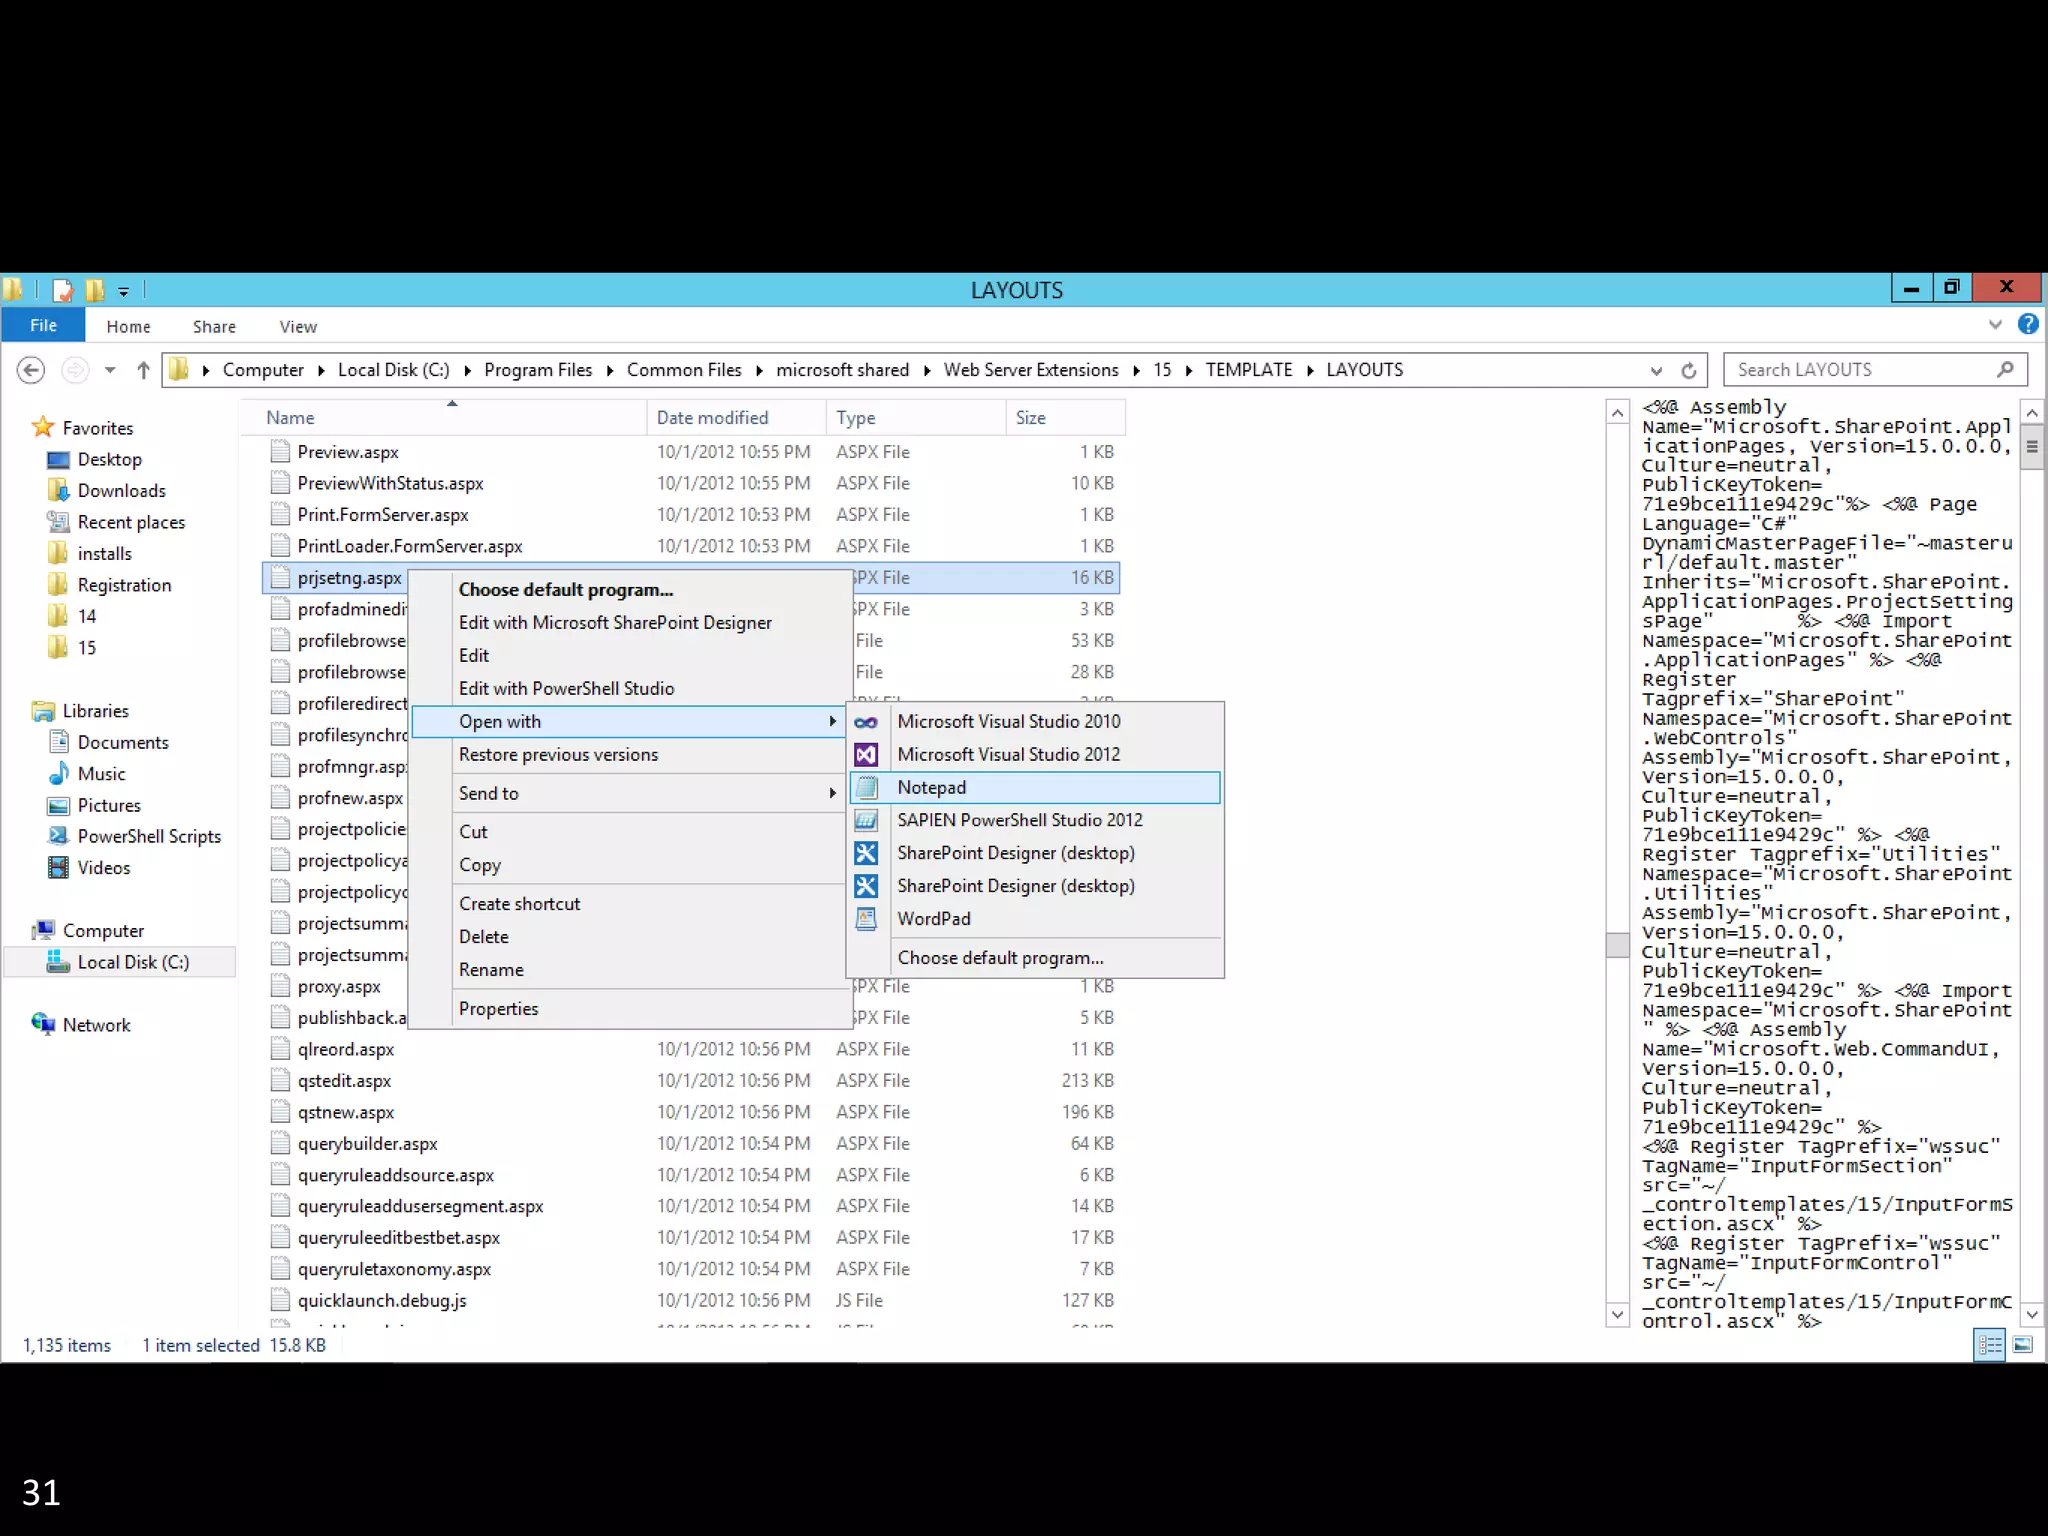Click the first SharePoint Designer (desktop) icon
Viewport: 2048px width, 1536px height.
tap(866, 853)
